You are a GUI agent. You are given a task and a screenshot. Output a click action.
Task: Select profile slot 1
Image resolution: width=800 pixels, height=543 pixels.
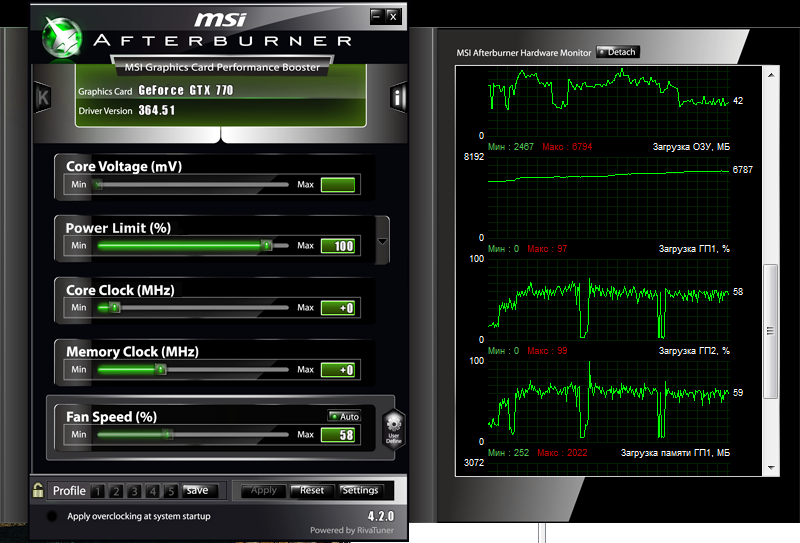98,491
